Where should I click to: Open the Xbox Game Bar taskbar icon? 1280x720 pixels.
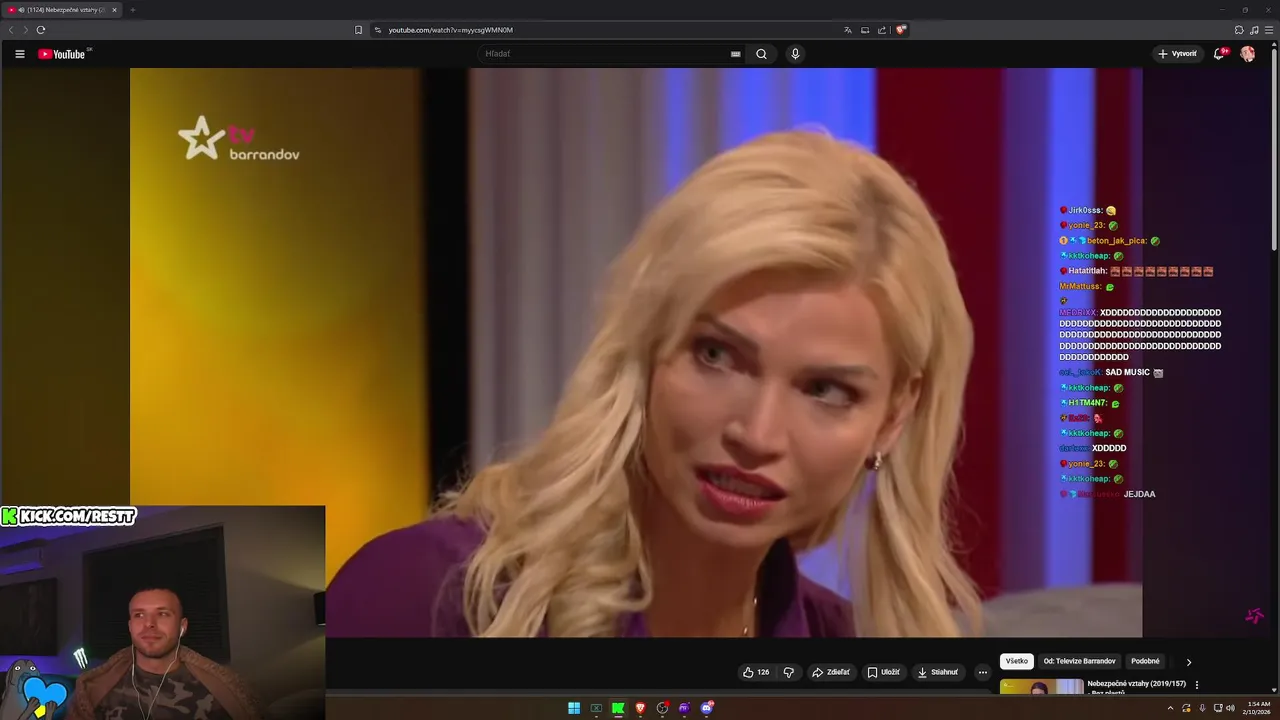[x=596, y=708]
